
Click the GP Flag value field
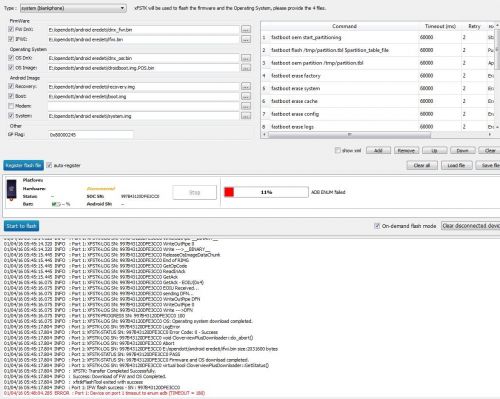(91, 135)
